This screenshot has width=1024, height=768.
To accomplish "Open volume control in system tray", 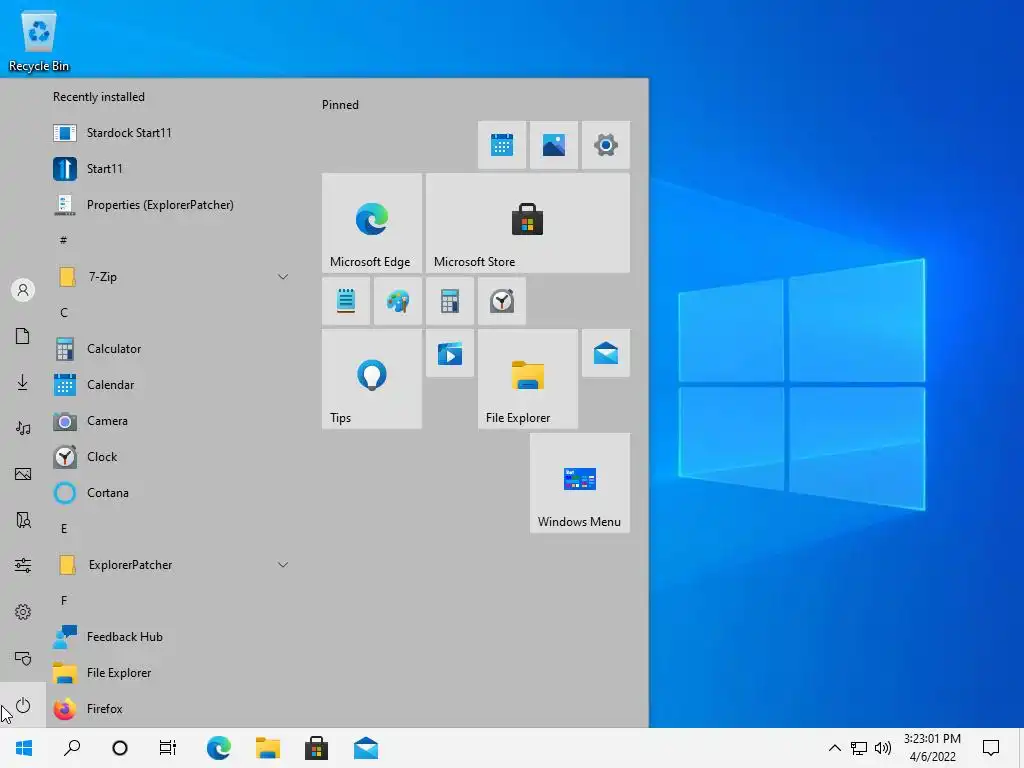I will (883, 748).
